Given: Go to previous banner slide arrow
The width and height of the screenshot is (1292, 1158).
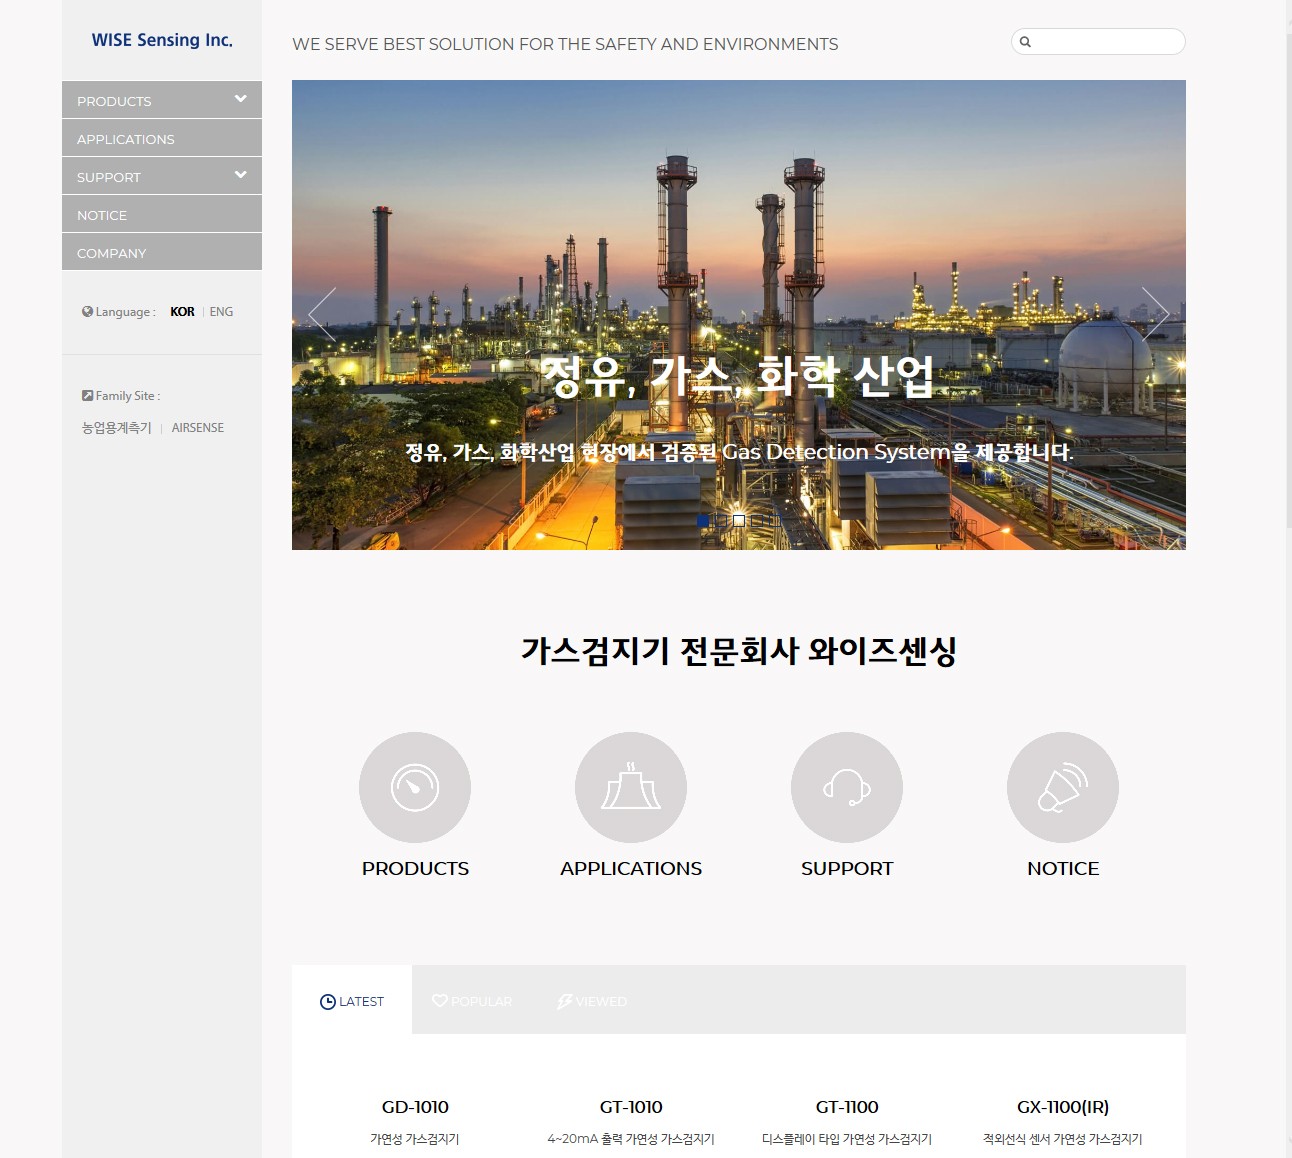Looking at the screenshot, I should (322, 314).
